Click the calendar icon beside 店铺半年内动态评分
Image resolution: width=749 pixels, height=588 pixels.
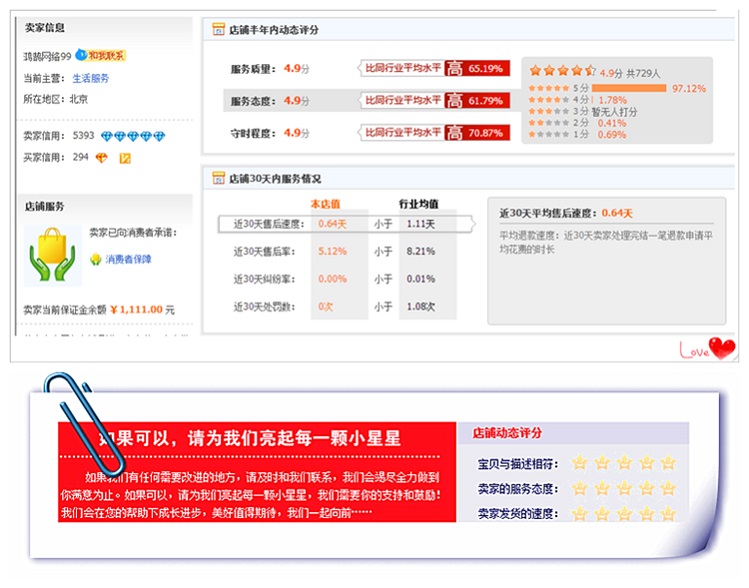tap(218, 30)
